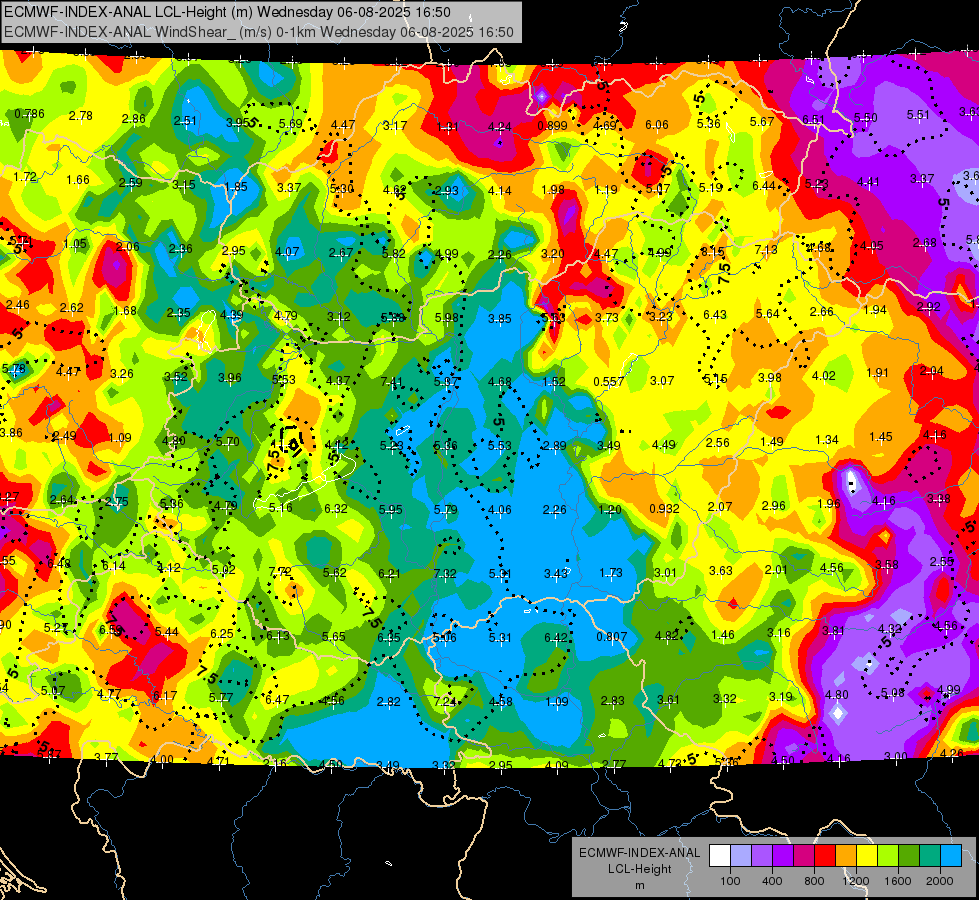The width and height of the screenshot is (979, 900).
Task: Click the LCL-Height title line at top
Action: pyautogui.click(x=227, y=12)
